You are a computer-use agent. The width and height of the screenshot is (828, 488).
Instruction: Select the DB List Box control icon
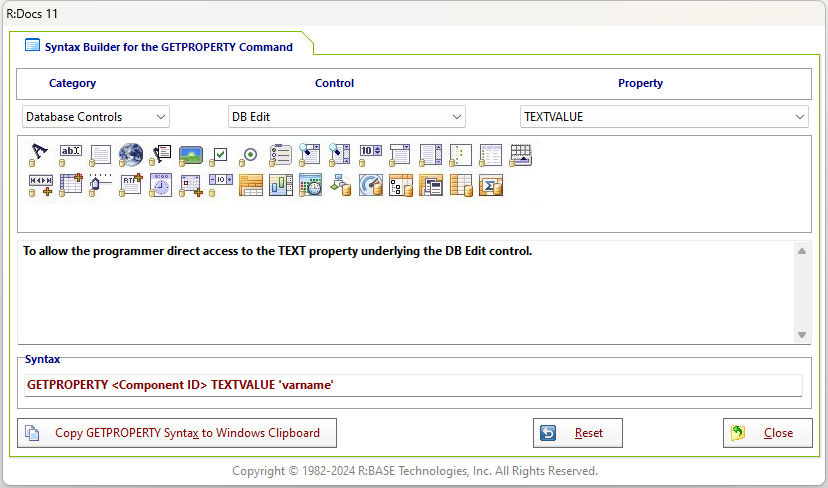pyautogui.click(x=430, y=155)
